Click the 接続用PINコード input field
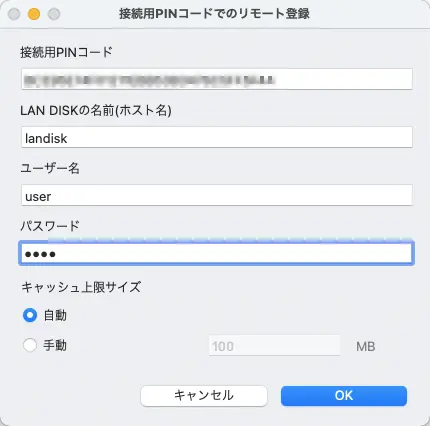The height and width of the screenshot is (426, 430). 217,79
